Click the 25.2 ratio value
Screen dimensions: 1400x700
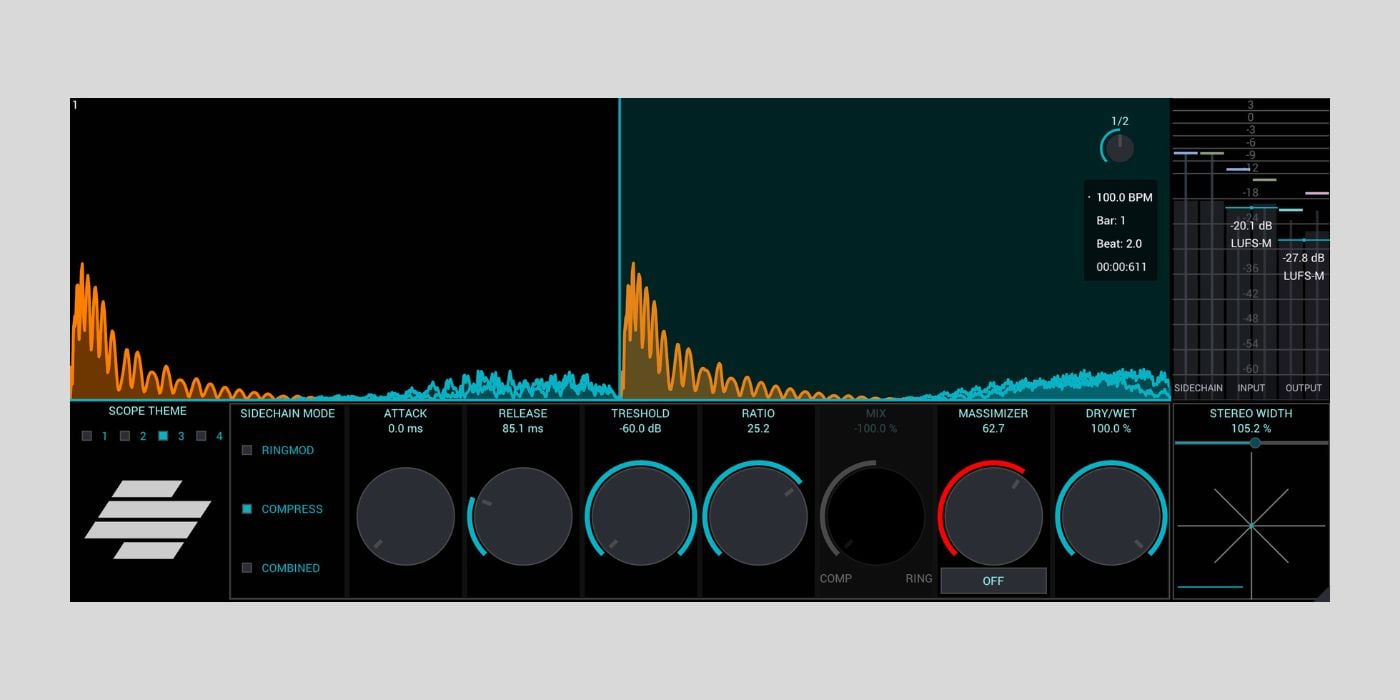(x=758, y=429)
